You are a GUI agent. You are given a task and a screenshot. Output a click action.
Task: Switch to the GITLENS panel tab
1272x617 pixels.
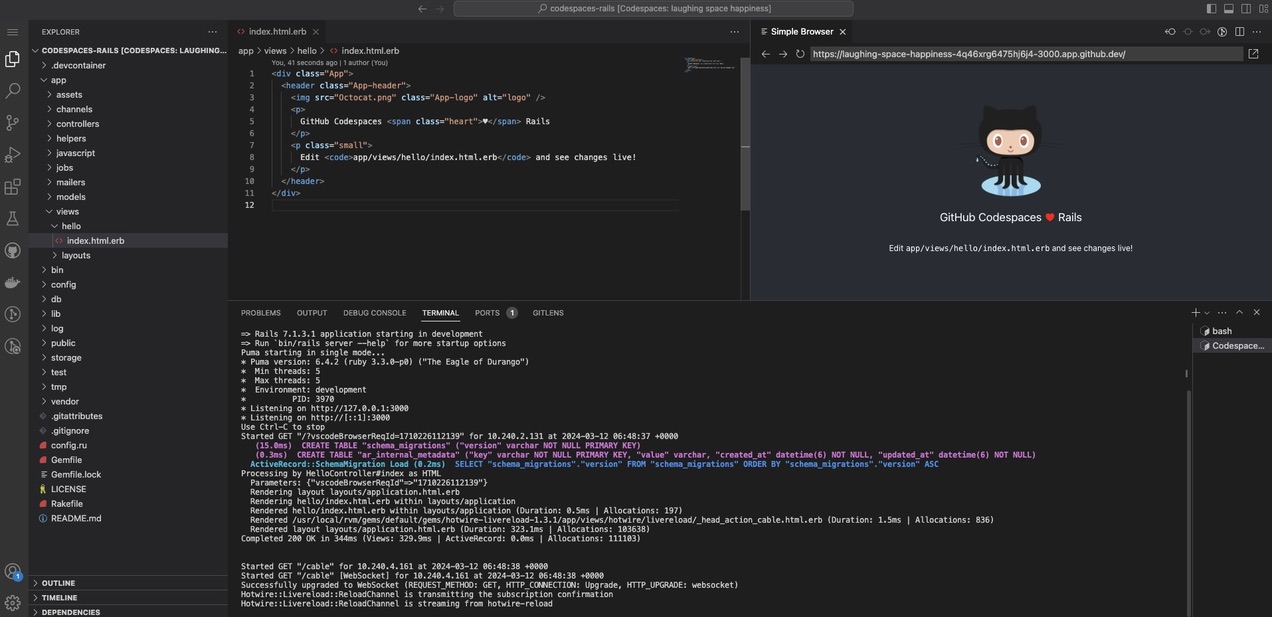pyautogui.click(x=548, y=313)
